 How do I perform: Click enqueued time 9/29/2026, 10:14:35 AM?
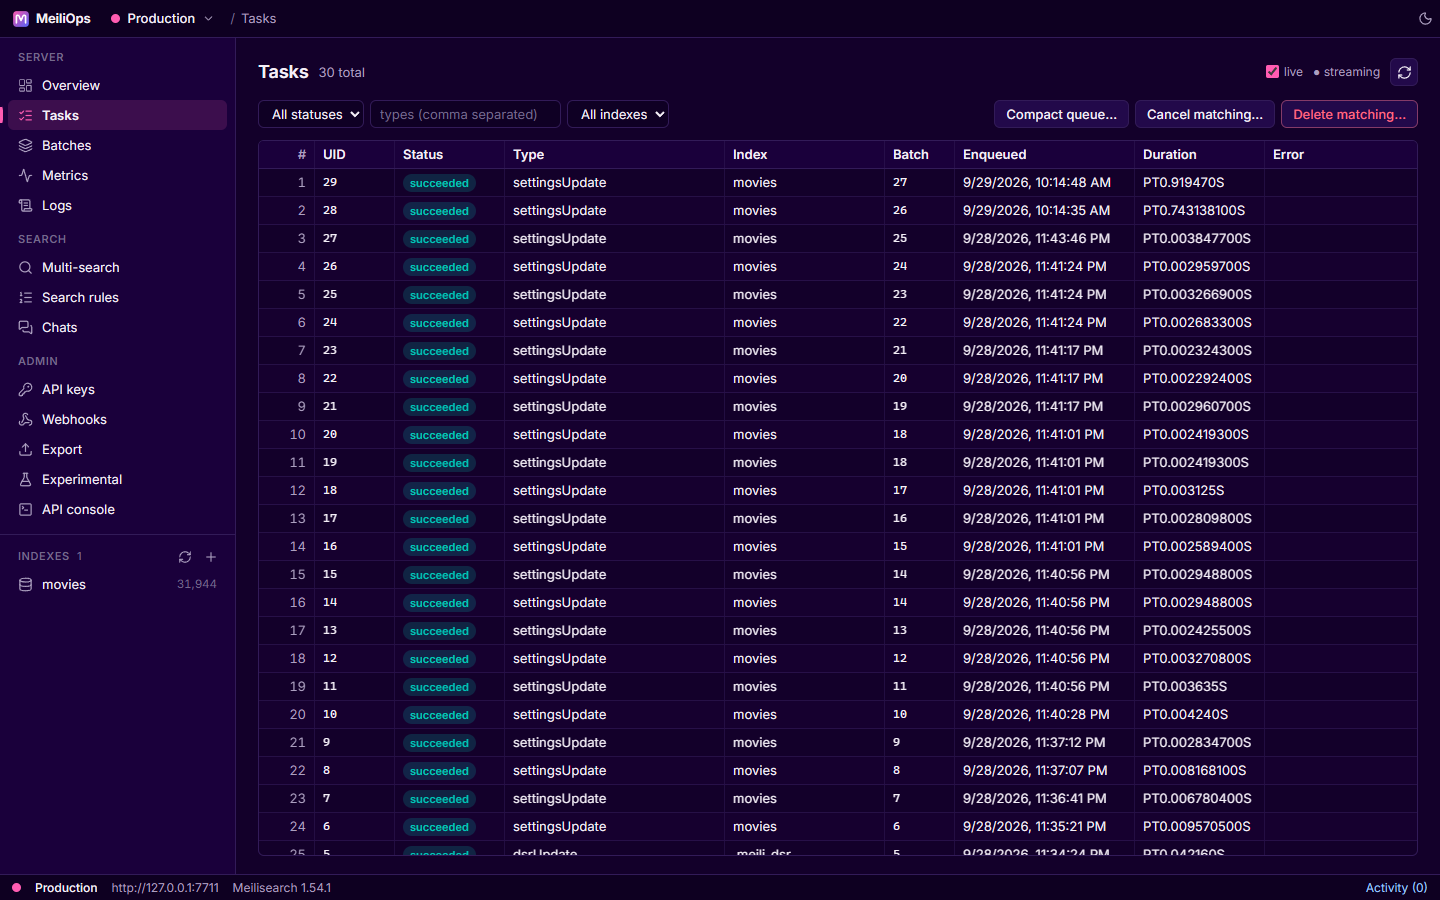[1036, 211]
